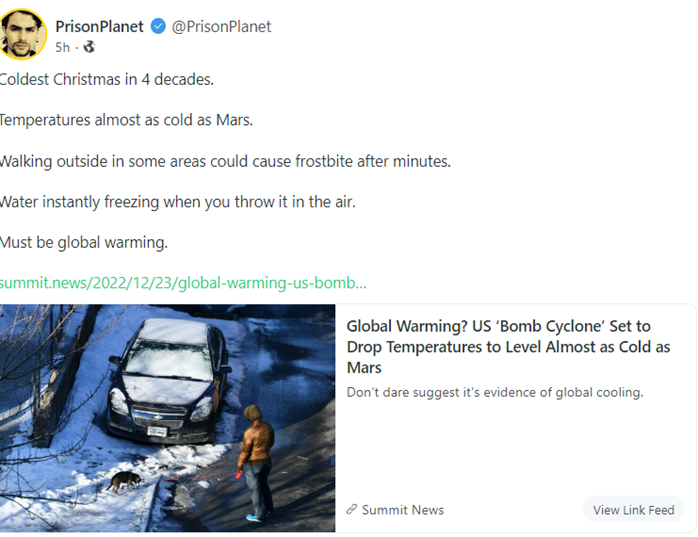Click the 'Must be global warming' line
Viewport: 698px width, 537px height.
[x=83, y=242]
